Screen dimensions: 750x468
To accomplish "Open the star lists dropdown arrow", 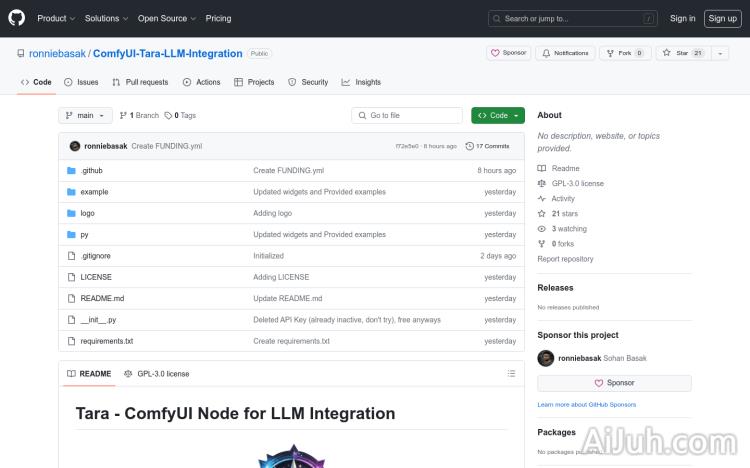I will coord(721,53).
